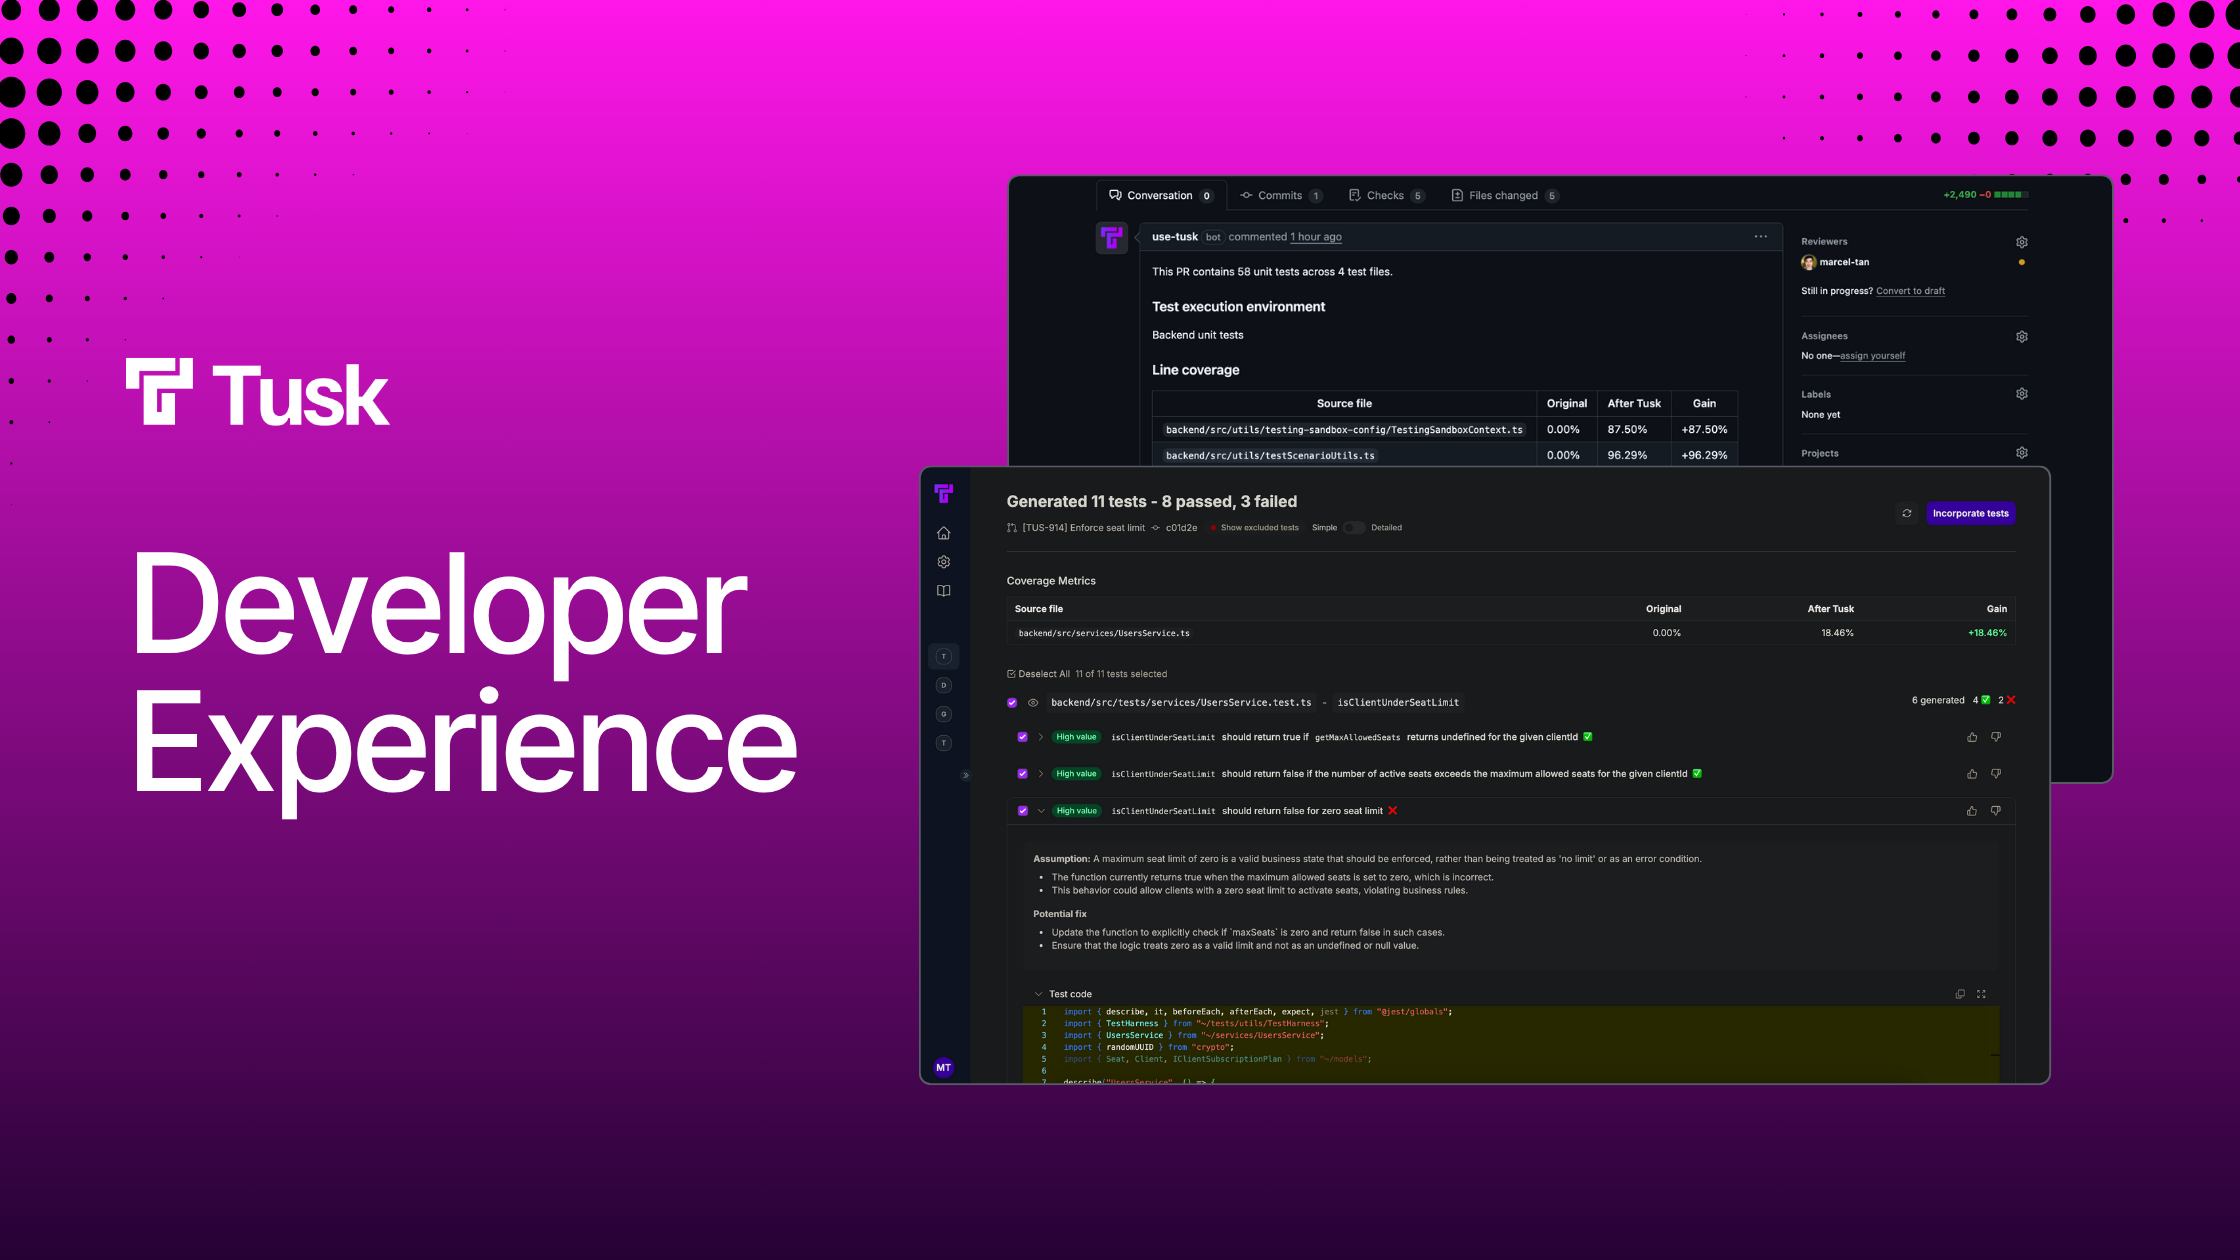Open Home from the Tusk sidebar
Viewport: 2240px width, 1260px height.
pos(943,533)
